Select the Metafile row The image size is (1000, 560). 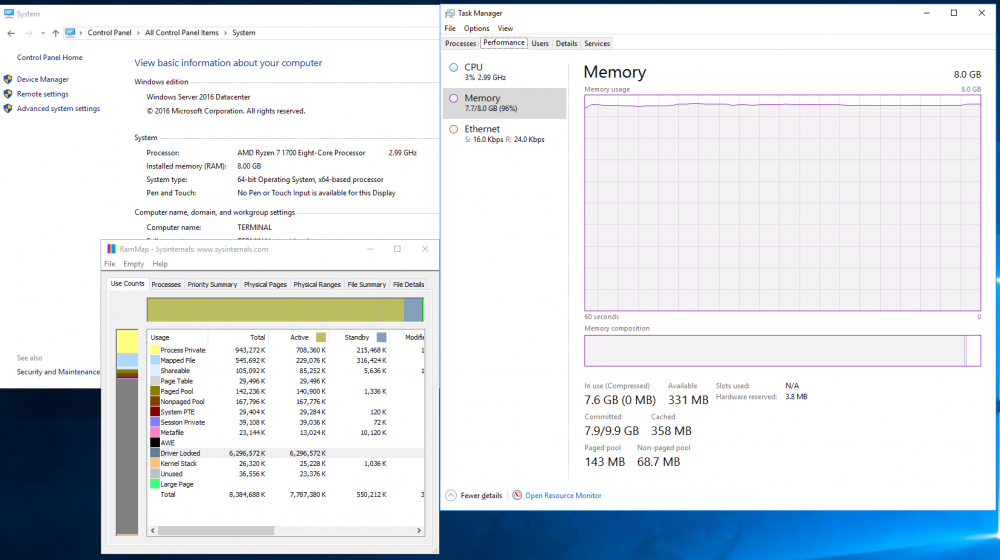(x=286, y=432)
